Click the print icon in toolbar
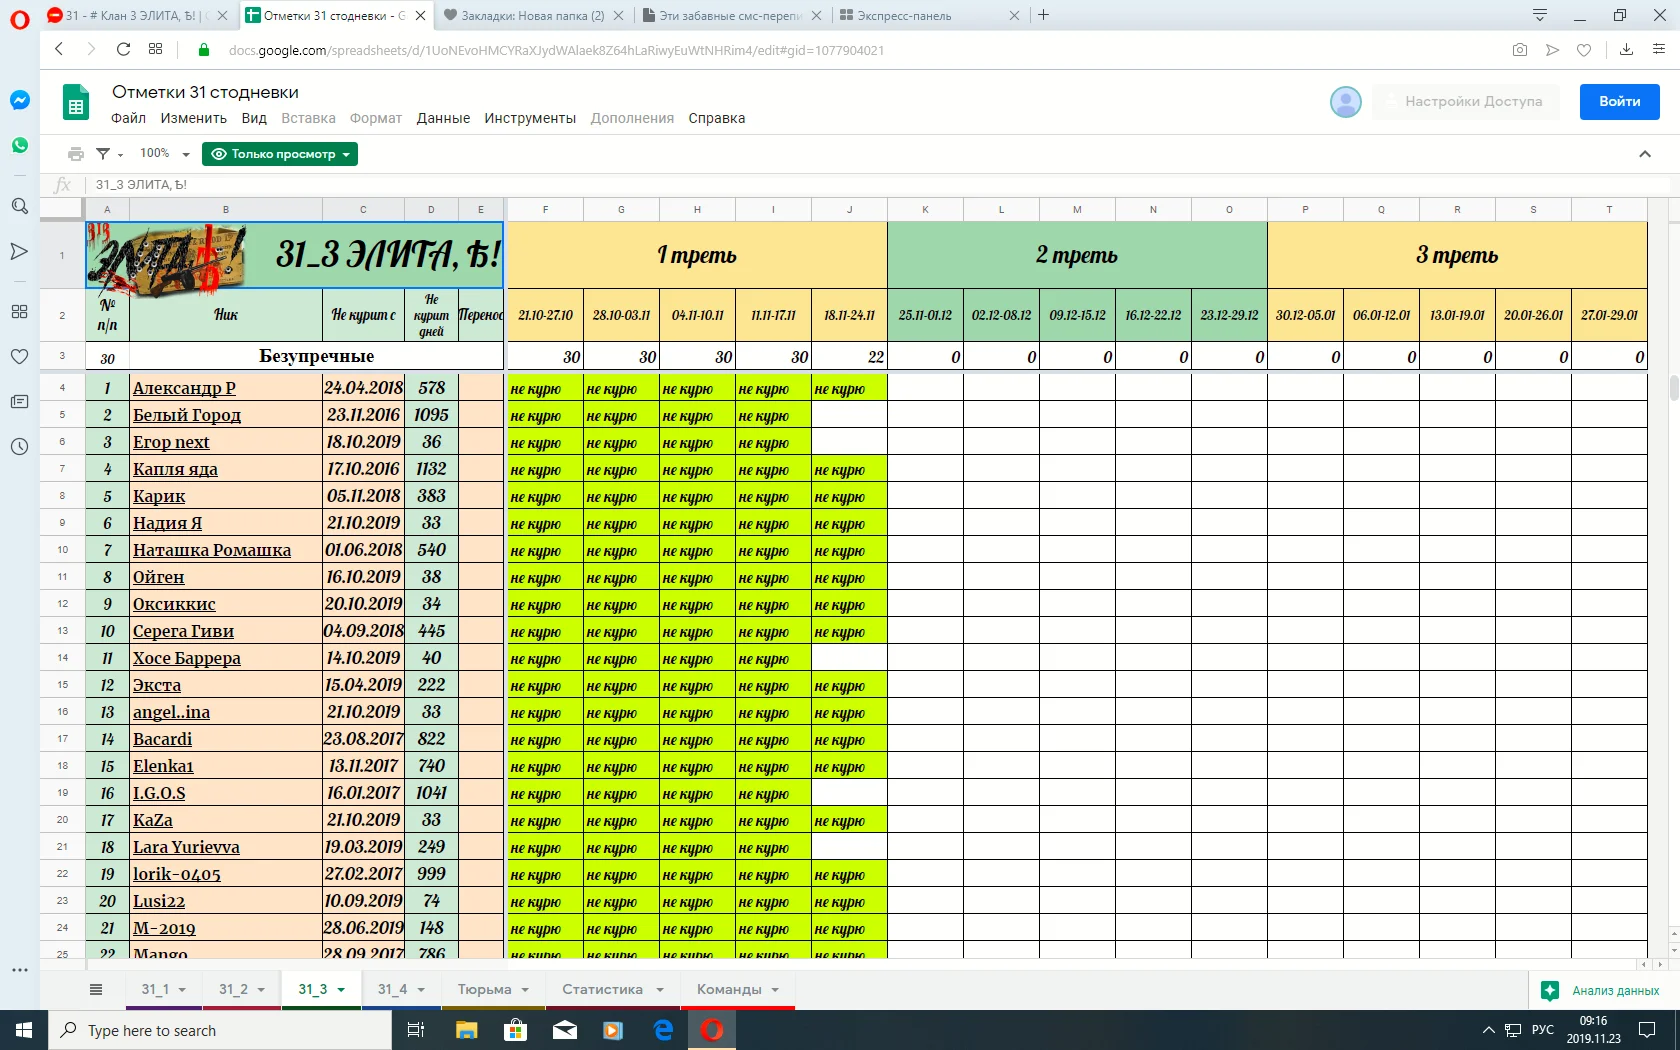This screenshot has width=1680, height=1050. 75,154
